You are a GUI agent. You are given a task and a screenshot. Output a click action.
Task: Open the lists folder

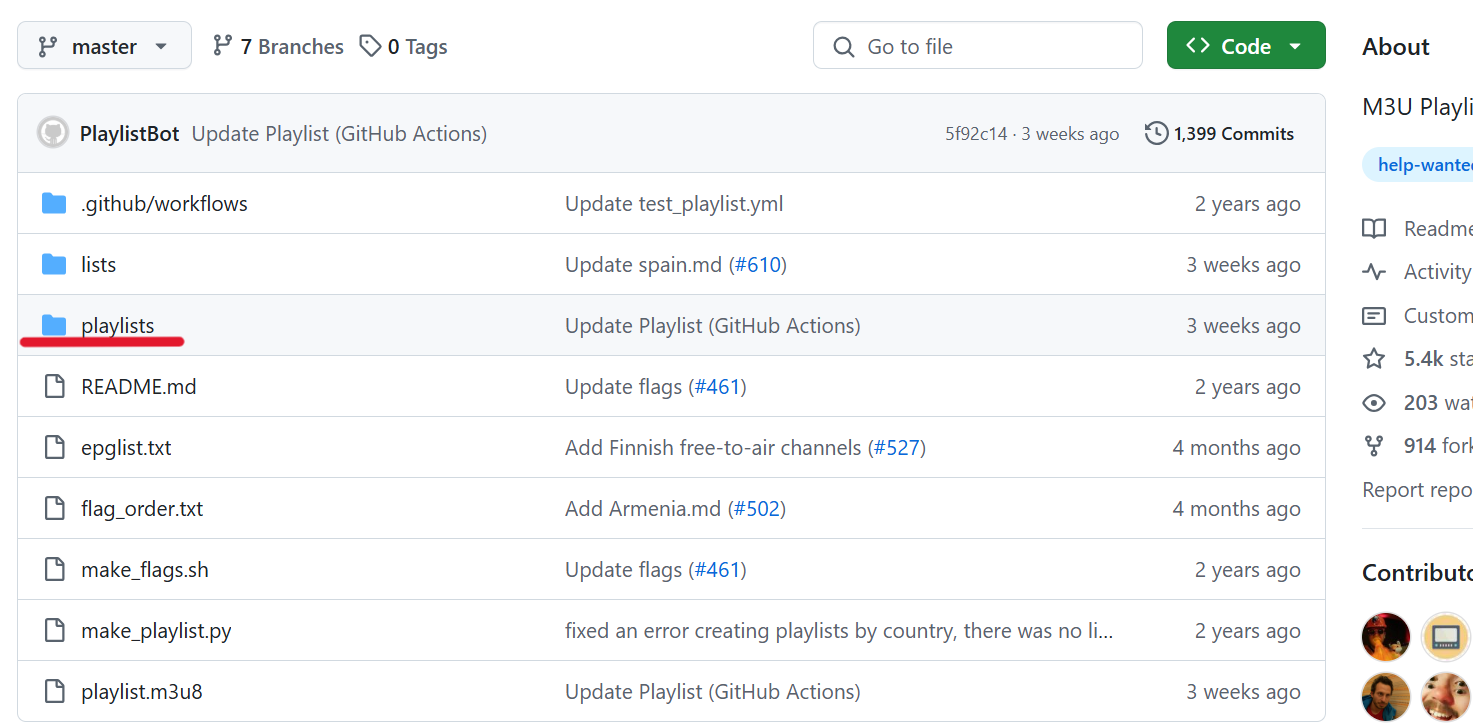tap(98, 265)
